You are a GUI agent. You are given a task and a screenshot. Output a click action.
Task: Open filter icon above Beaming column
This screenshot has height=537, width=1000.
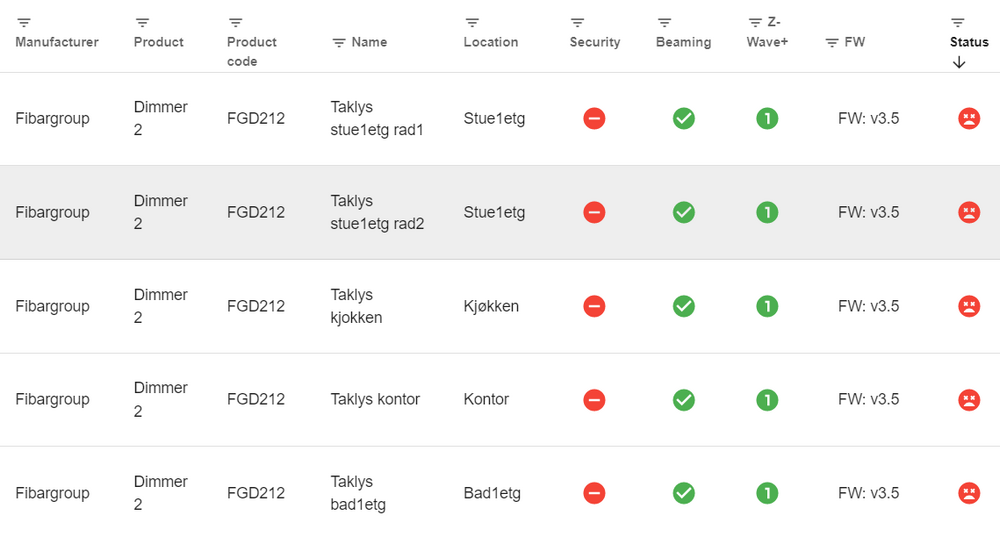664,22
